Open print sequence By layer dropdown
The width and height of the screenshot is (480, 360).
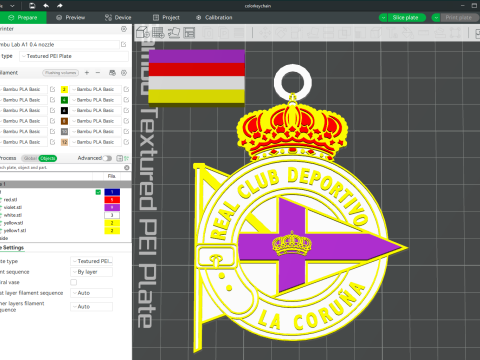(x=91, y=272)
